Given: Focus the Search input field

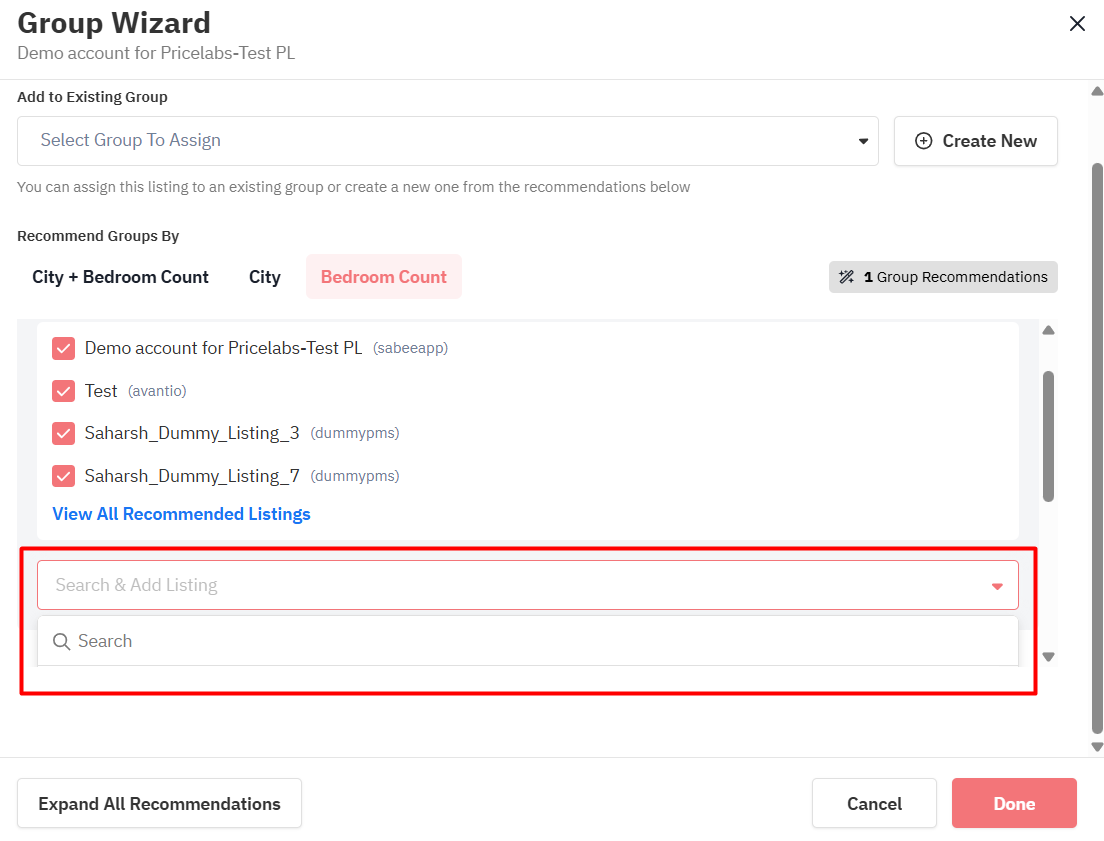Looking at the screenshot, I should coord(540,641).
